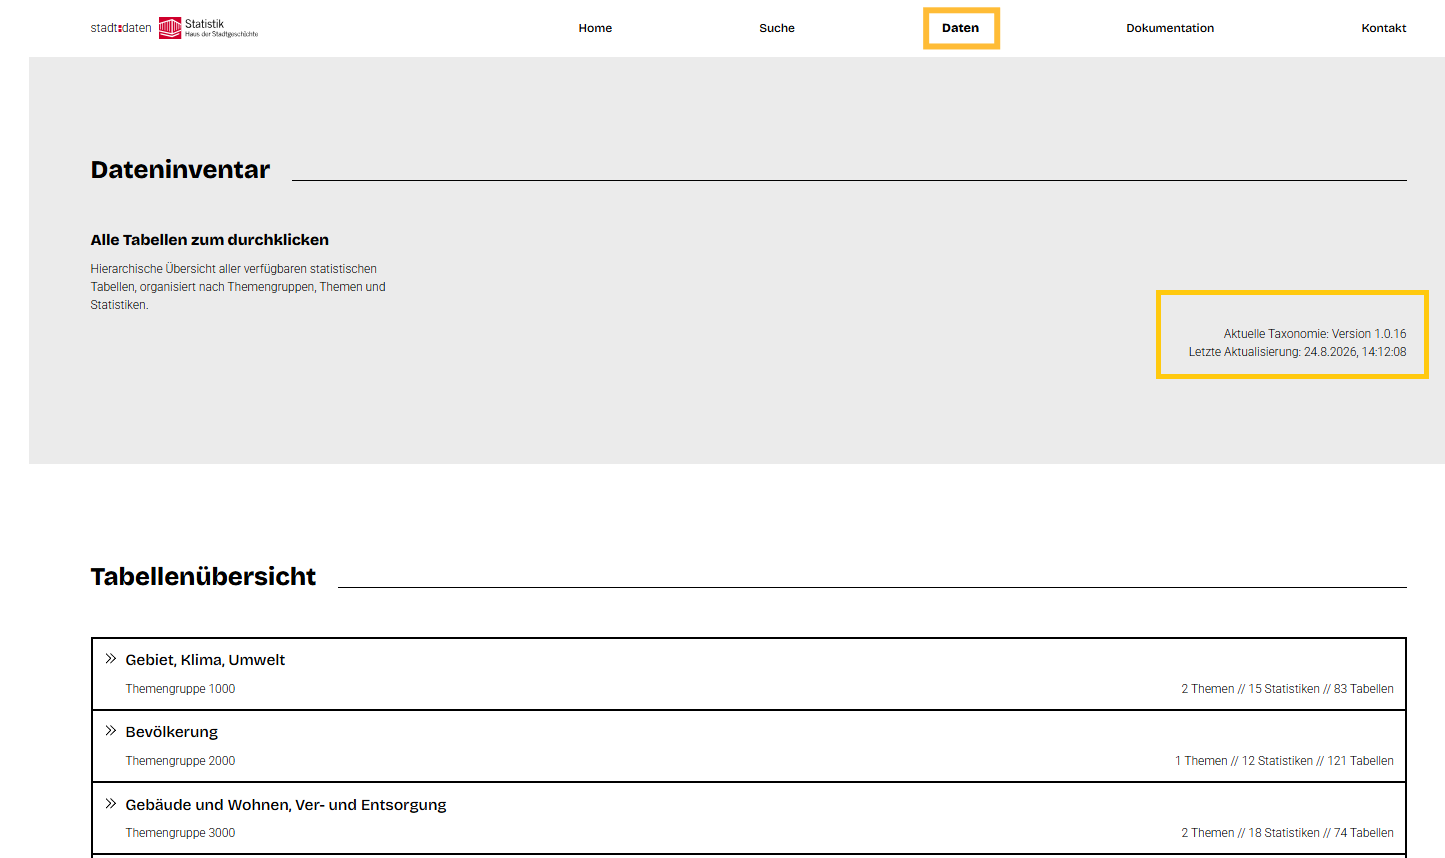This screenshot has width=1445, height=858.
Task: Expand the Gebiet, Klima, Umwelt chevron
Action: [x=111, y=659]
